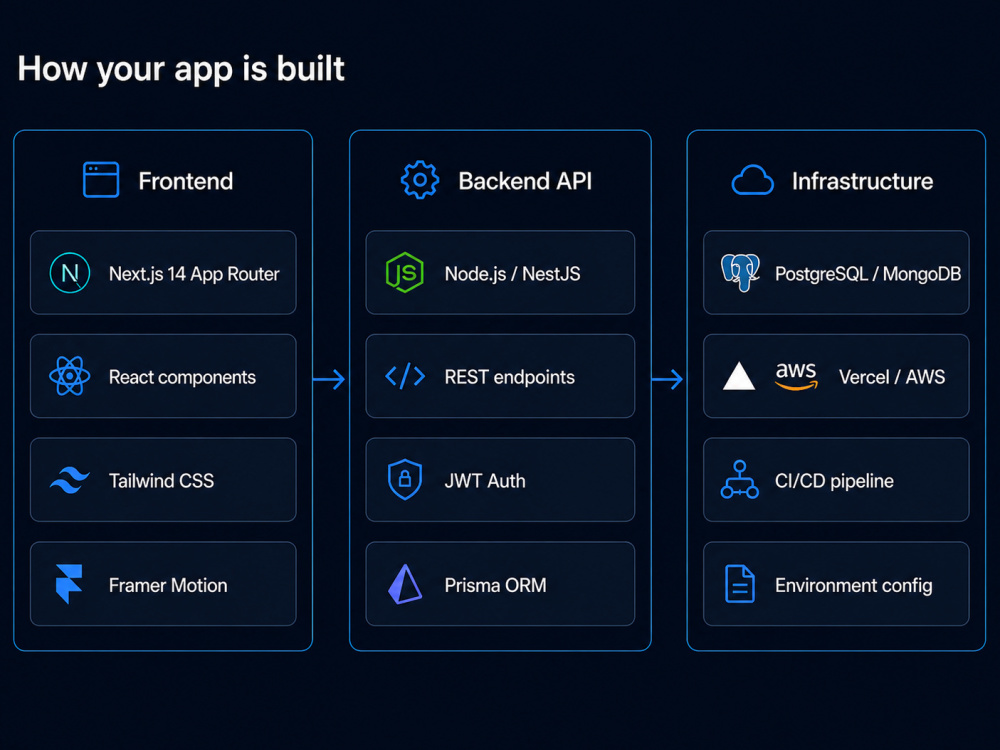
Task: Click the CI/CD pipeline node diagram icon
Action: 740,480
